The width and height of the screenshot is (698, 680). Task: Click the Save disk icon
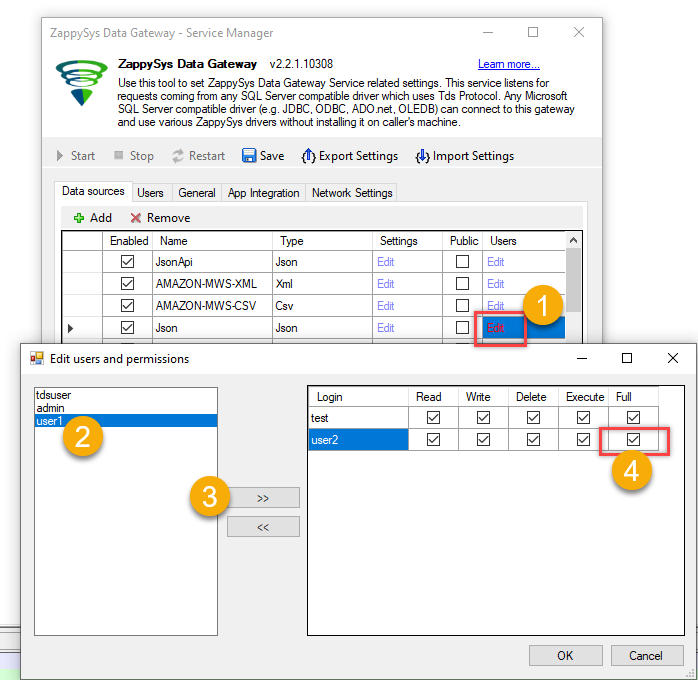[x=249, y=156]
